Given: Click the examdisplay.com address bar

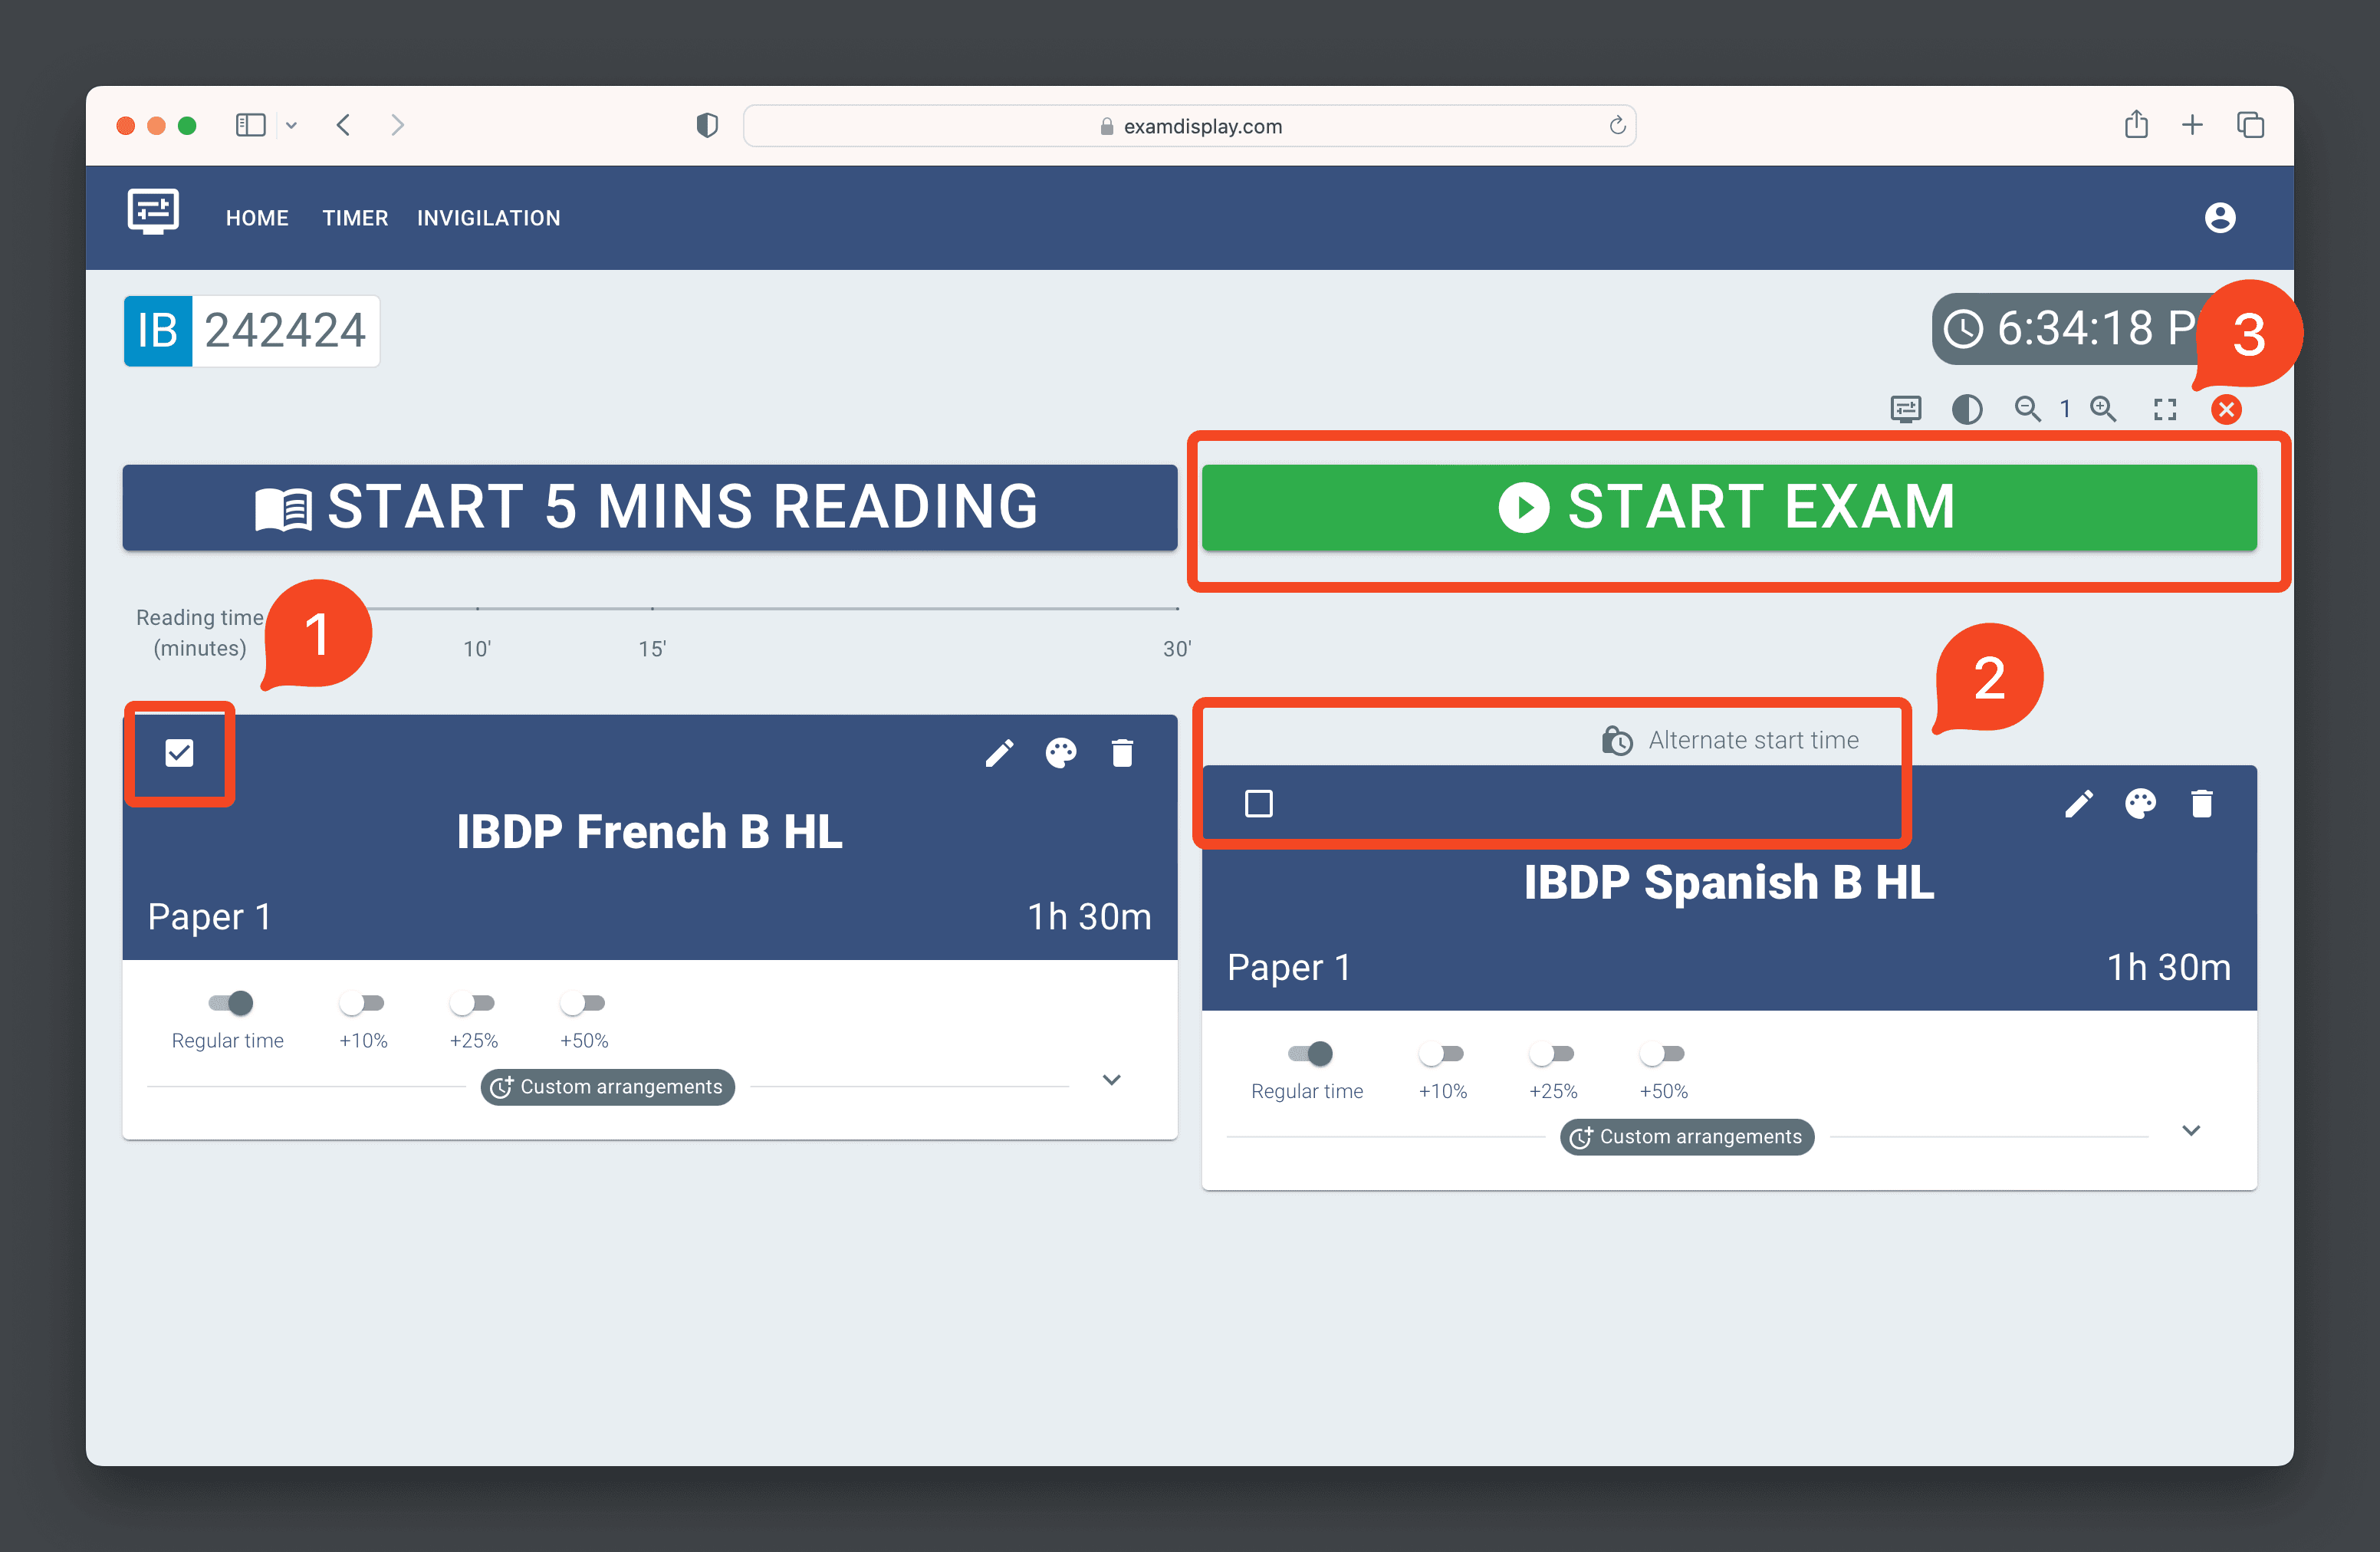Looking at the screenshot, I should tap(1189, 125).
